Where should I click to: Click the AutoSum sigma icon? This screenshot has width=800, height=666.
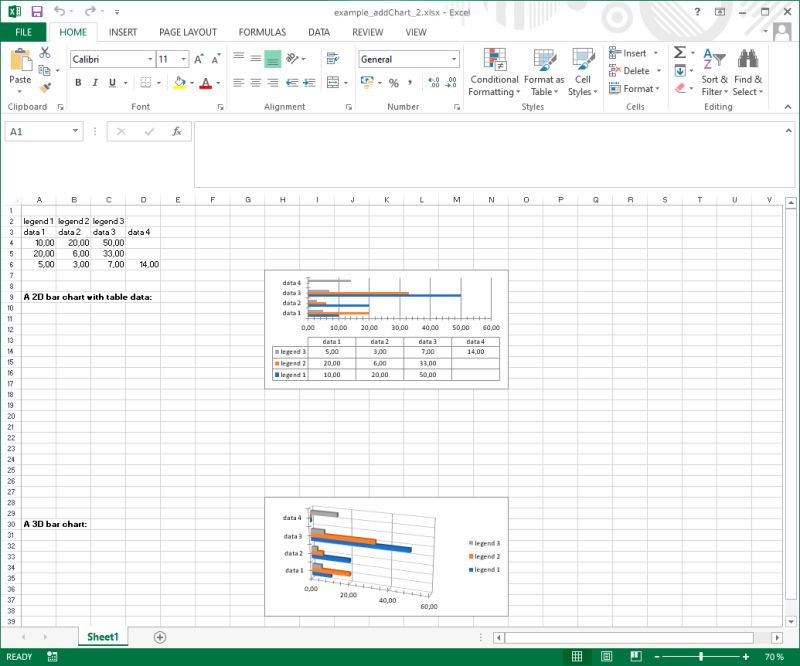pyautogui.click(x=680, y=52)
